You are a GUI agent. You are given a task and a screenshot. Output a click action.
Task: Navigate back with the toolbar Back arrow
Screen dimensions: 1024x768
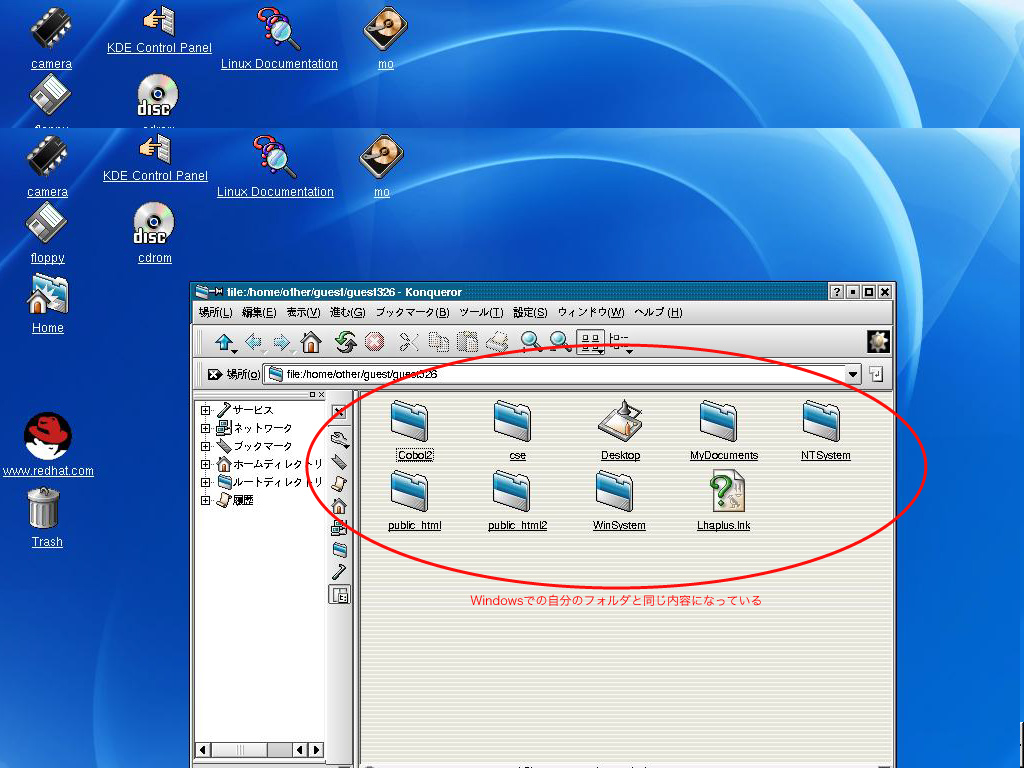(x=253, y=342)
